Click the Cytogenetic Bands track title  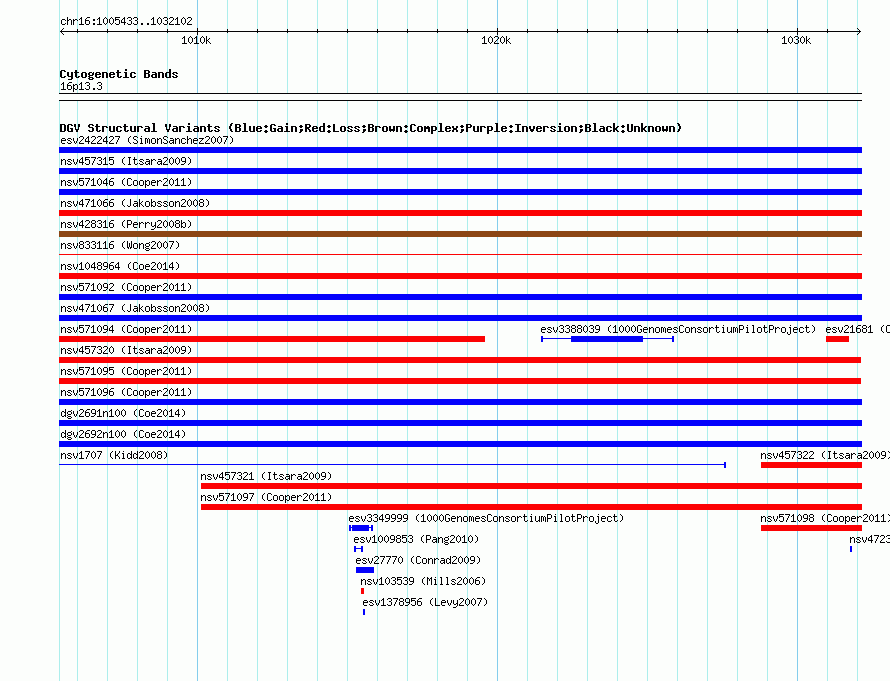pyautogui.click(x=119, y=74)
